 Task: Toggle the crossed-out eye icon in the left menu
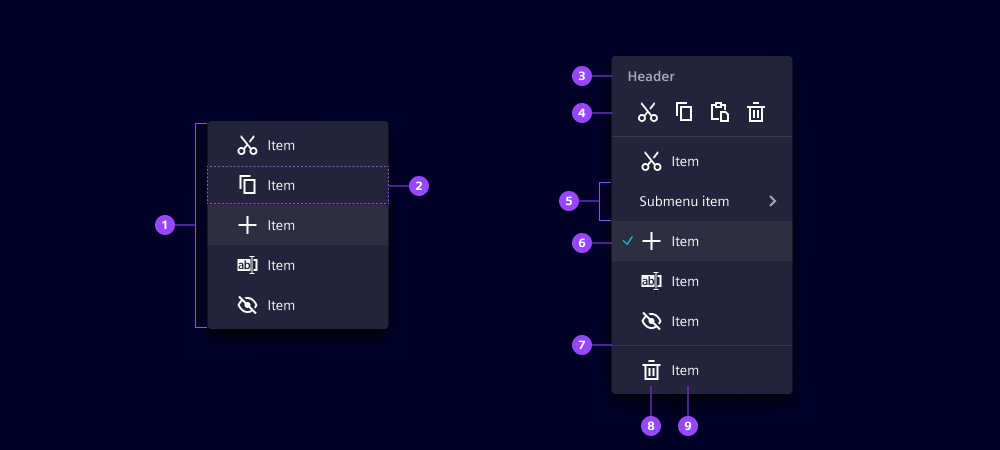(247, 305)
